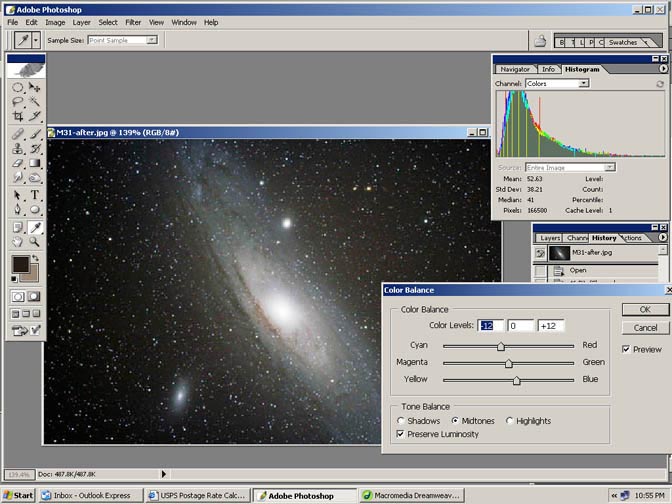Click OK in Color Balance dialog
The width and height of the screenshot is (672, 504).
(645, 310)
